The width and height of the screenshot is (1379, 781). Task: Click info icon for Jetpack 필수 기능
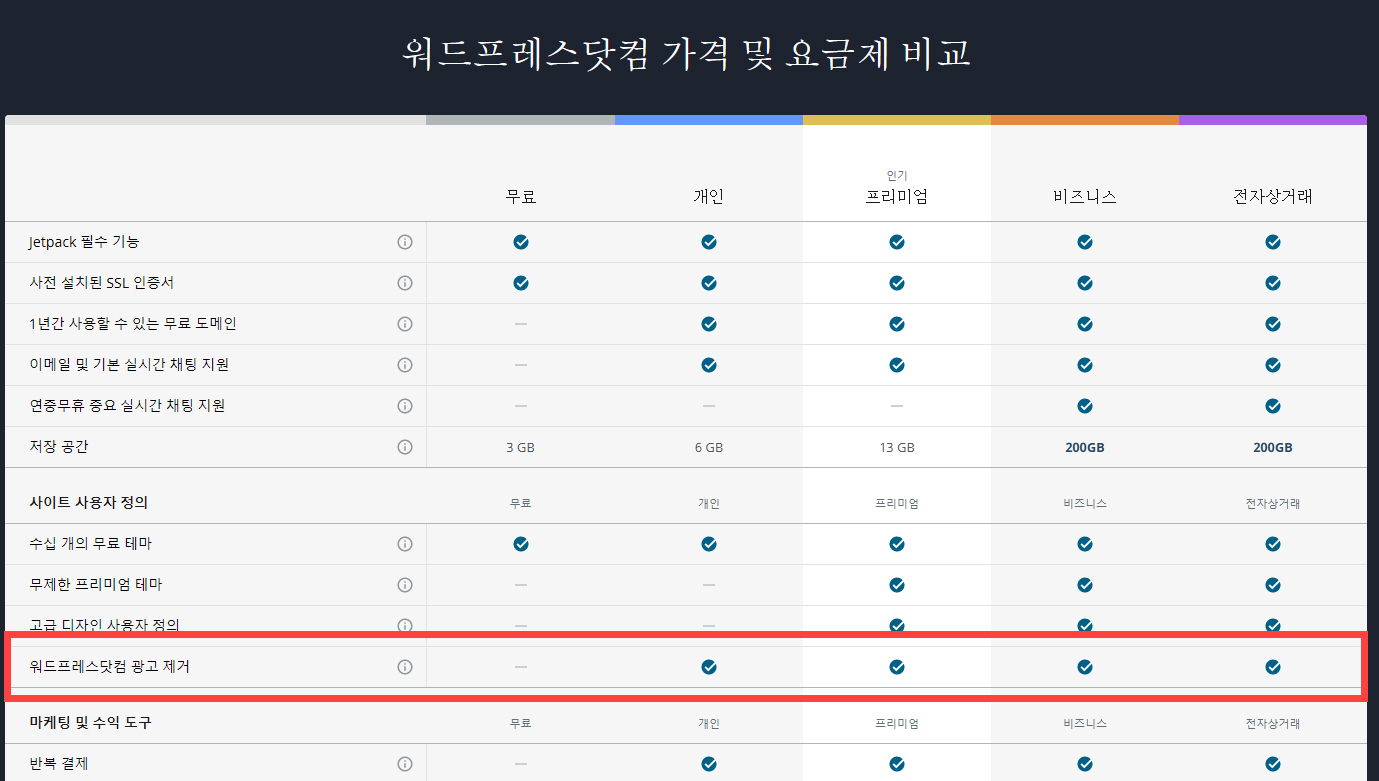[405, 242]
